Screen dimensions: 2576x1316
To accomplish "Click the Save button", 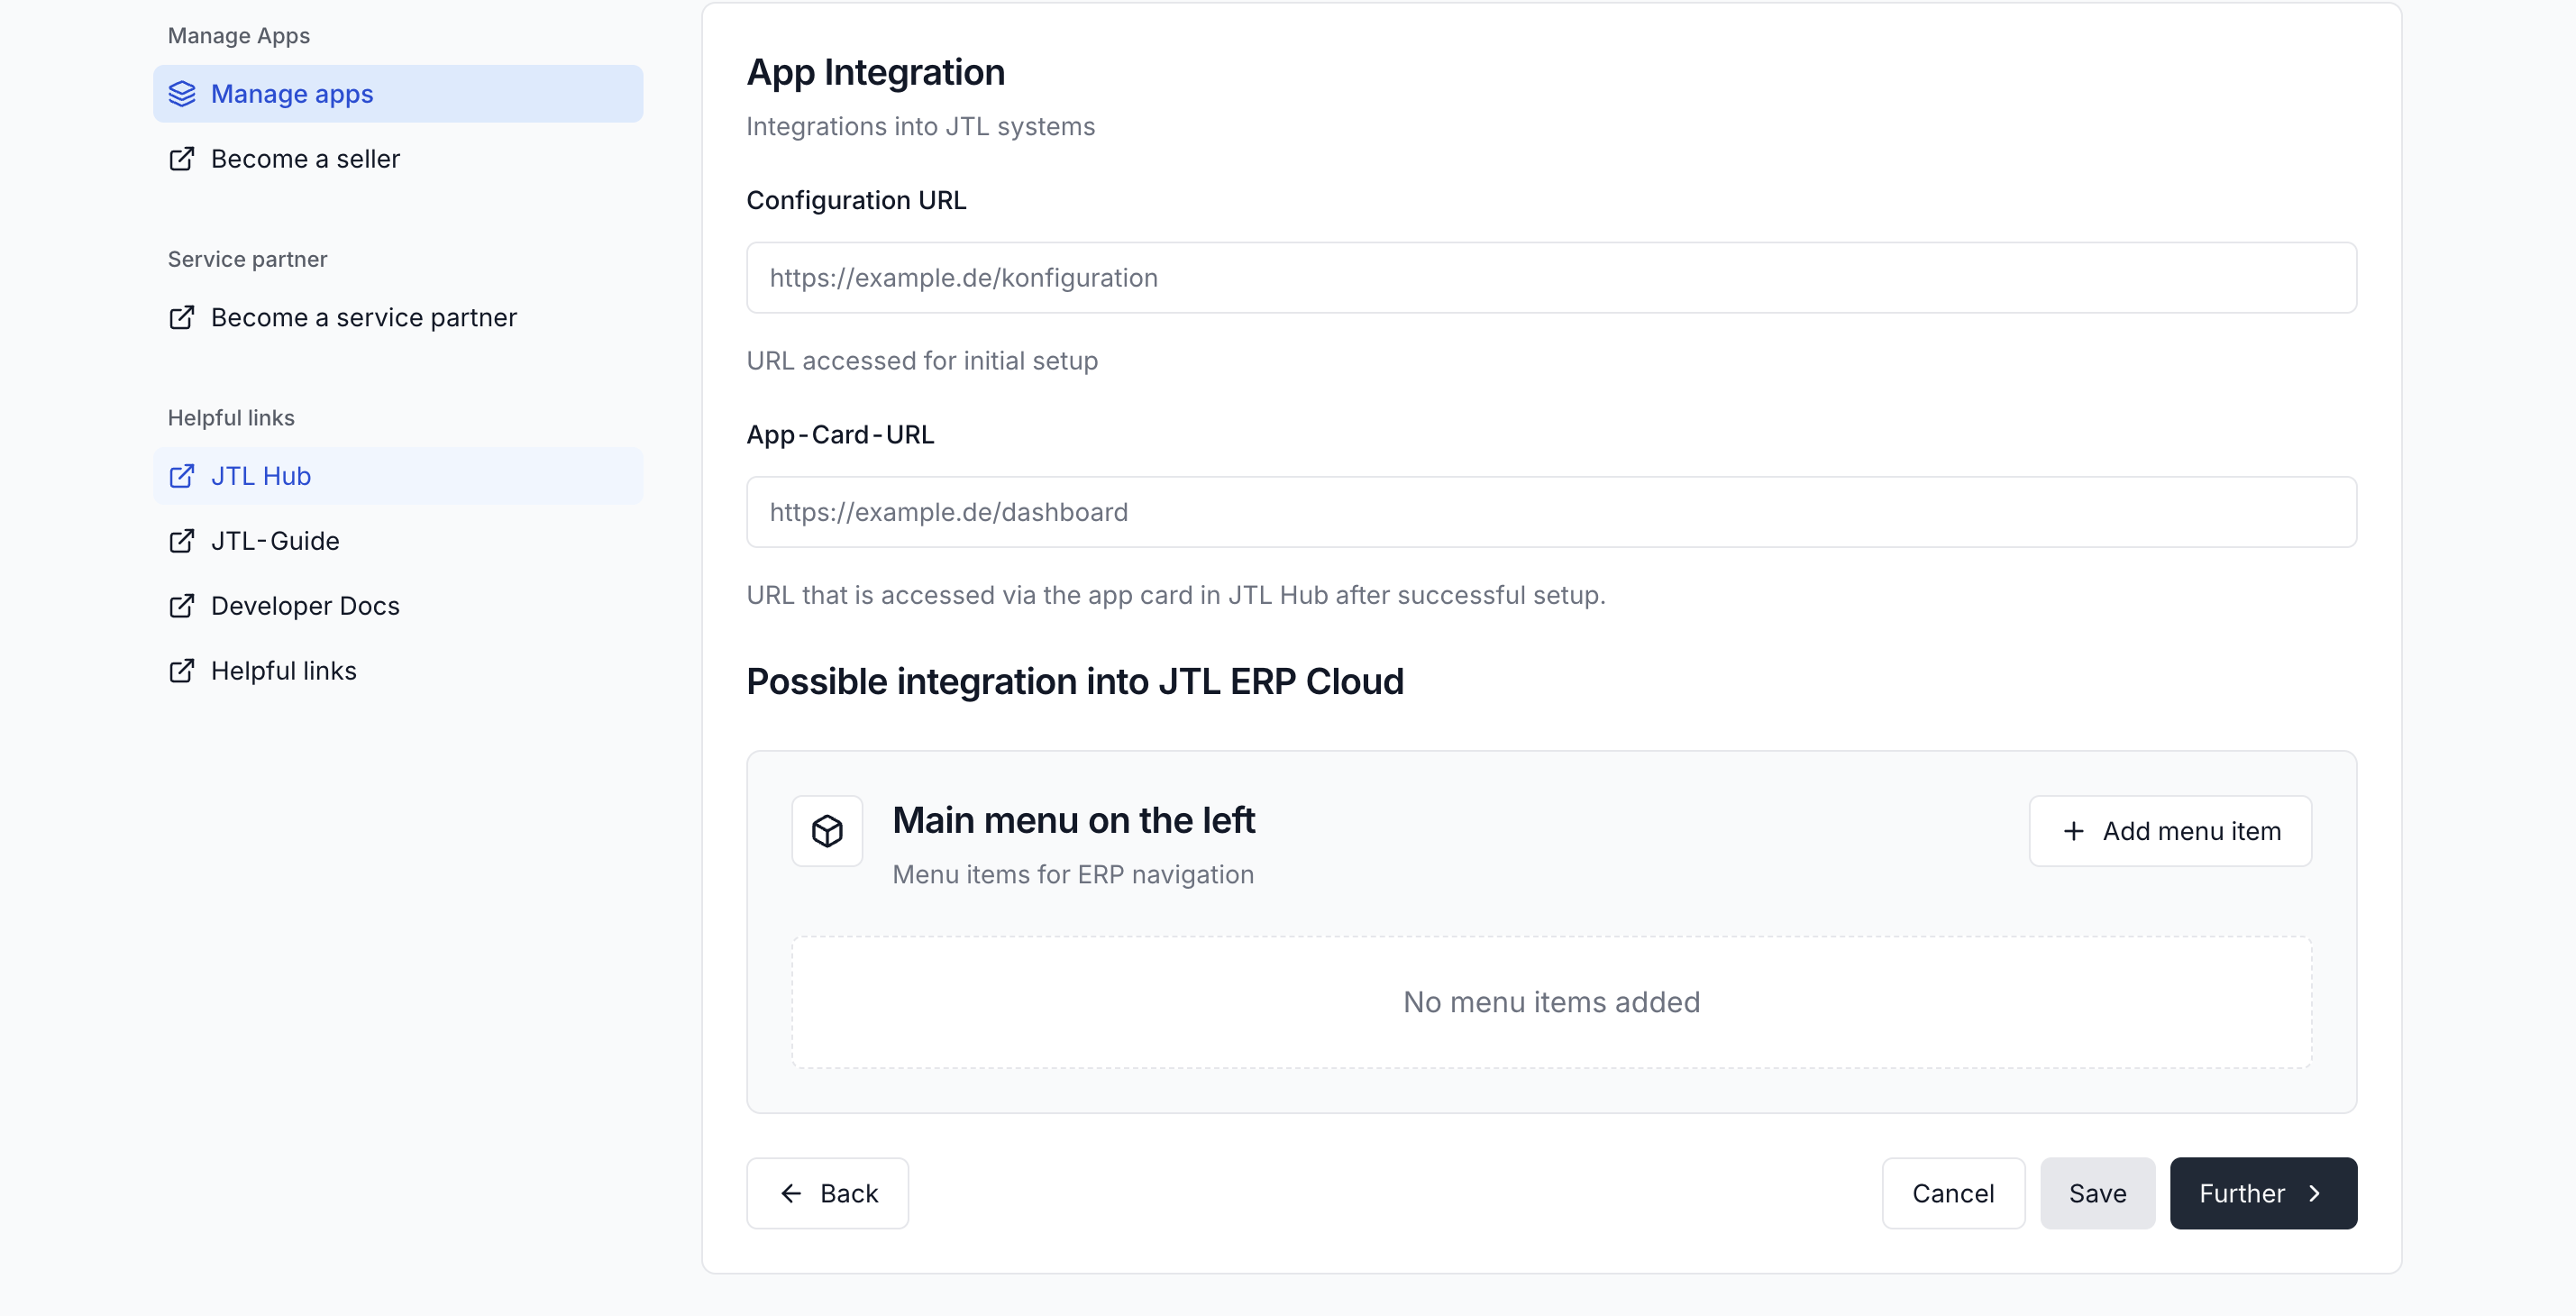I will (x=2097, y=1193).
